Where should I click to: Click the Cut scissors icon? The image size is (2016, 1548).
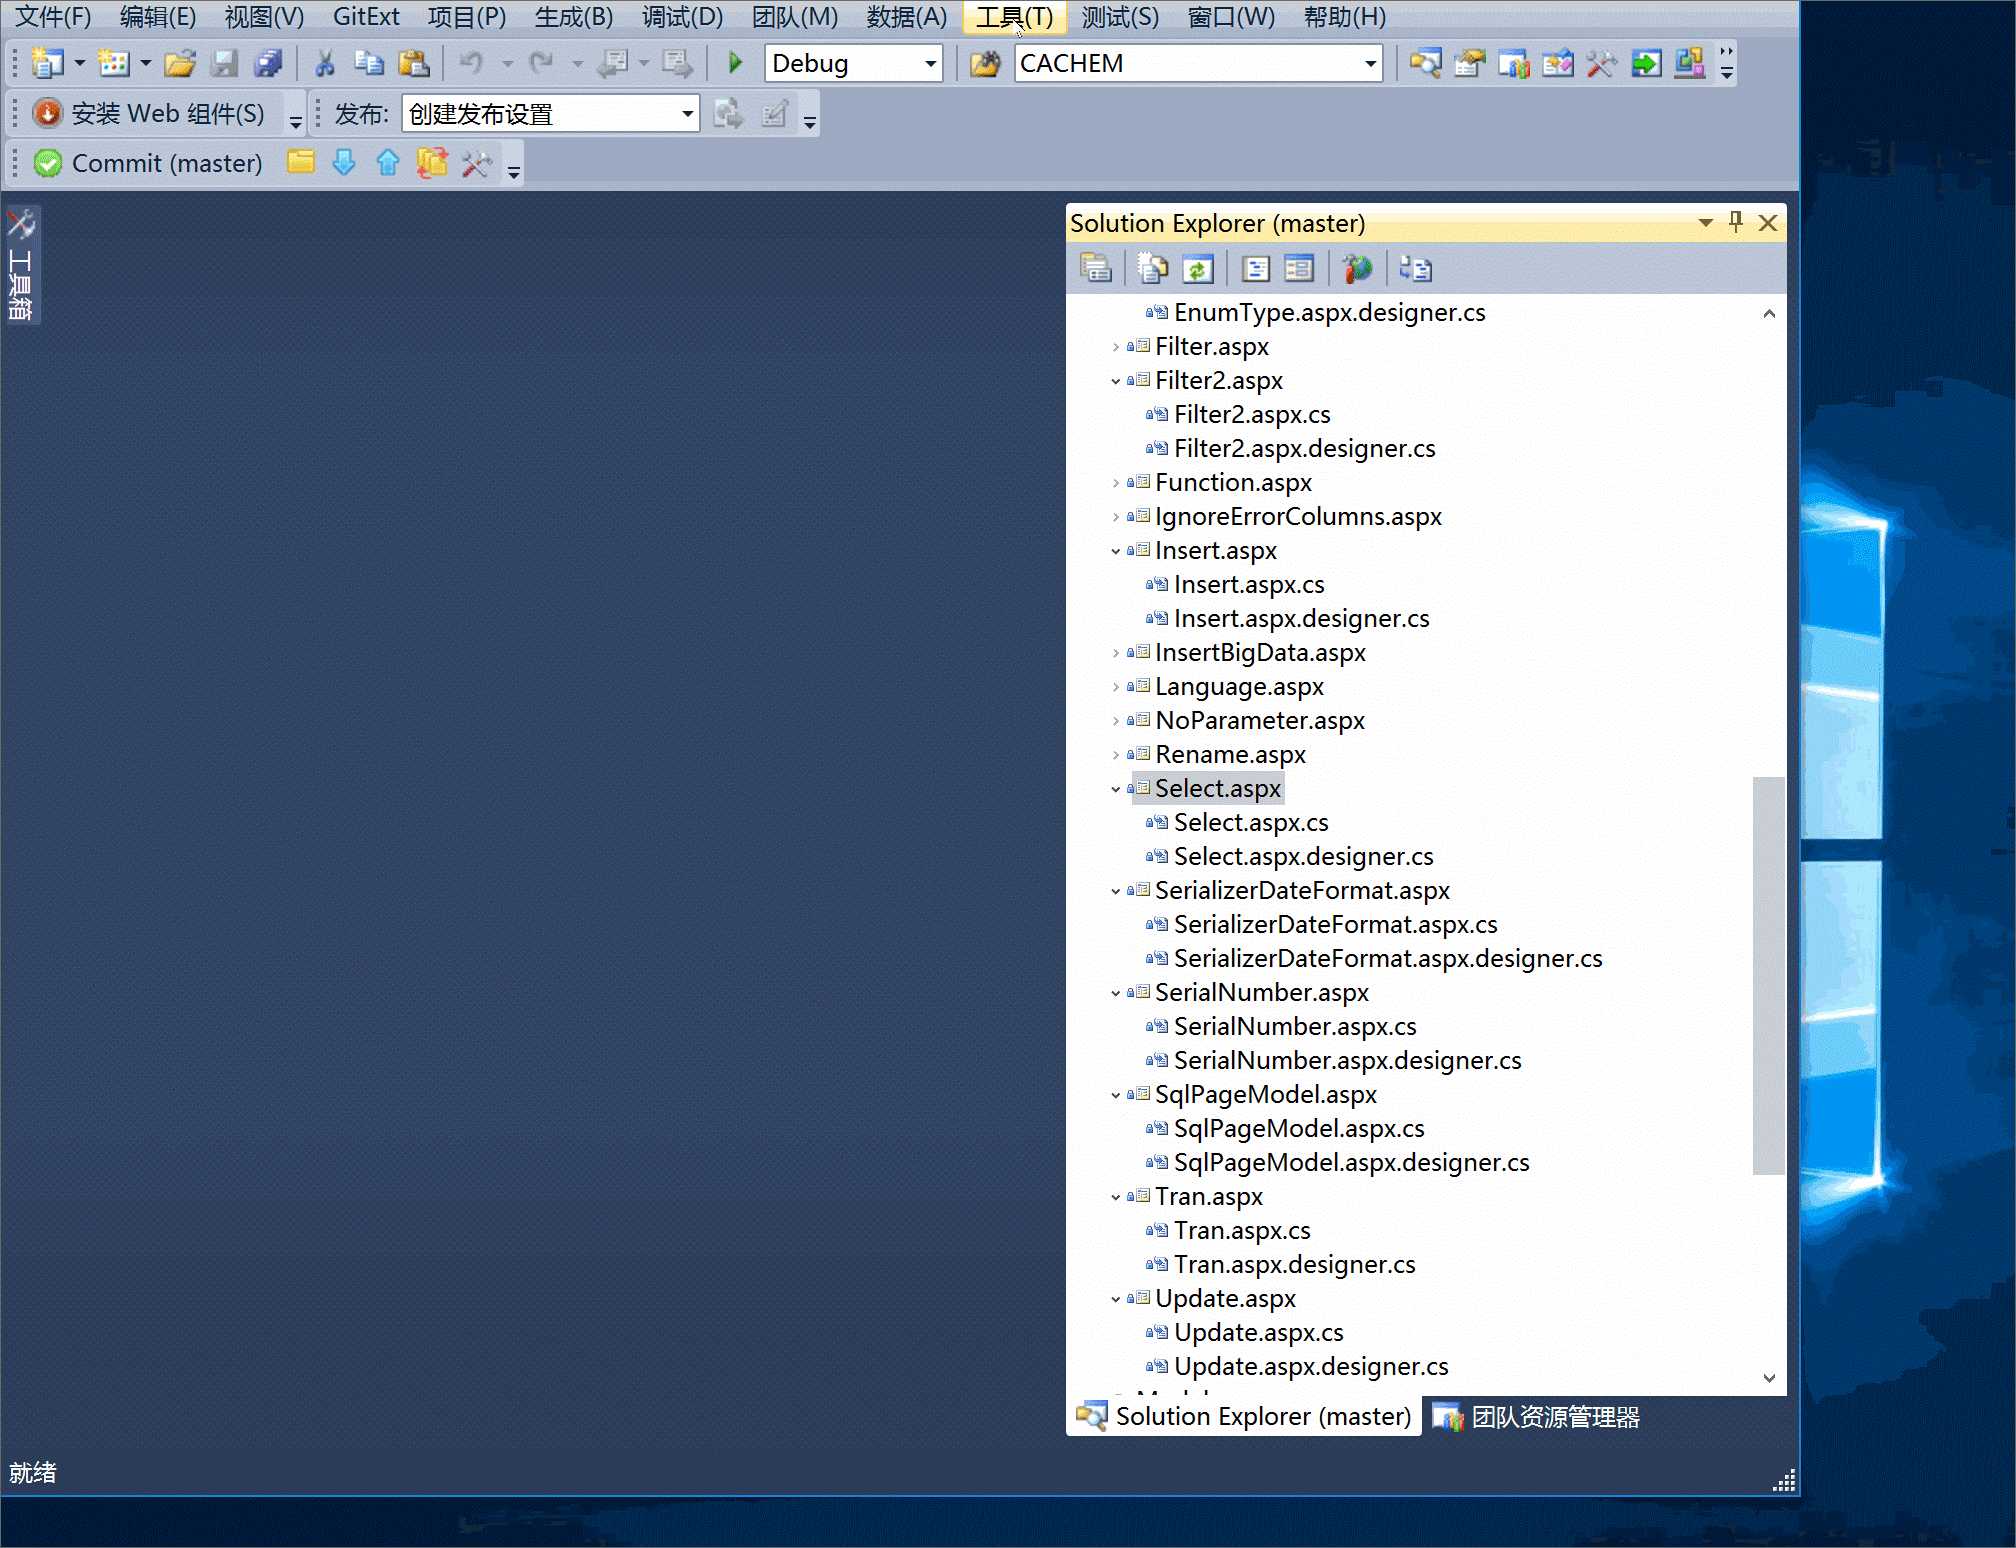click(324, 63)
